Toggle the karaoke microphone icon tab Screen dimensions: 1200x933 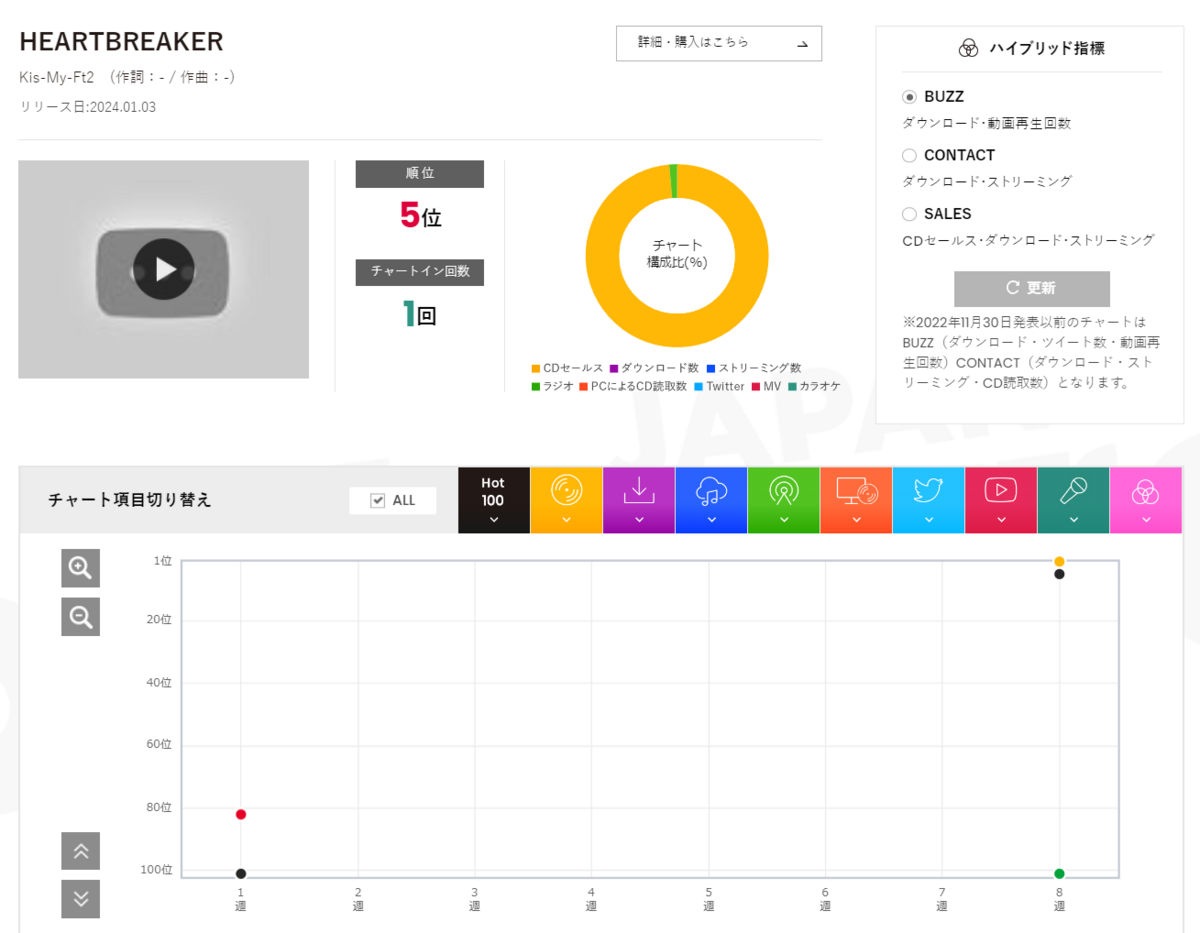click(1073, 499)
